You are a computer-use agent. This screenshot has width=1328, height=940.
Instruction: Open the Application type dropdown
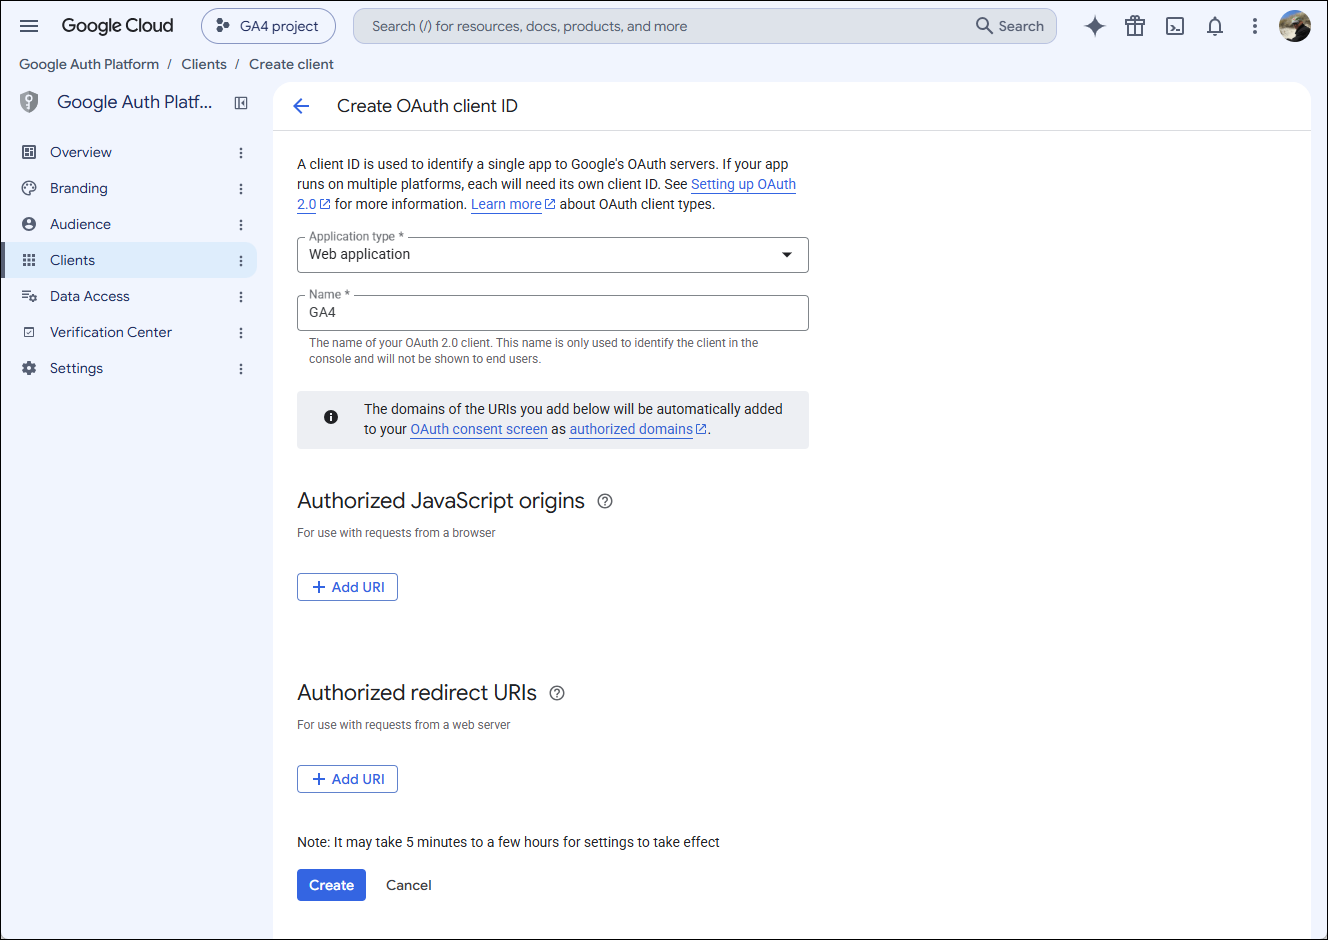553,255
